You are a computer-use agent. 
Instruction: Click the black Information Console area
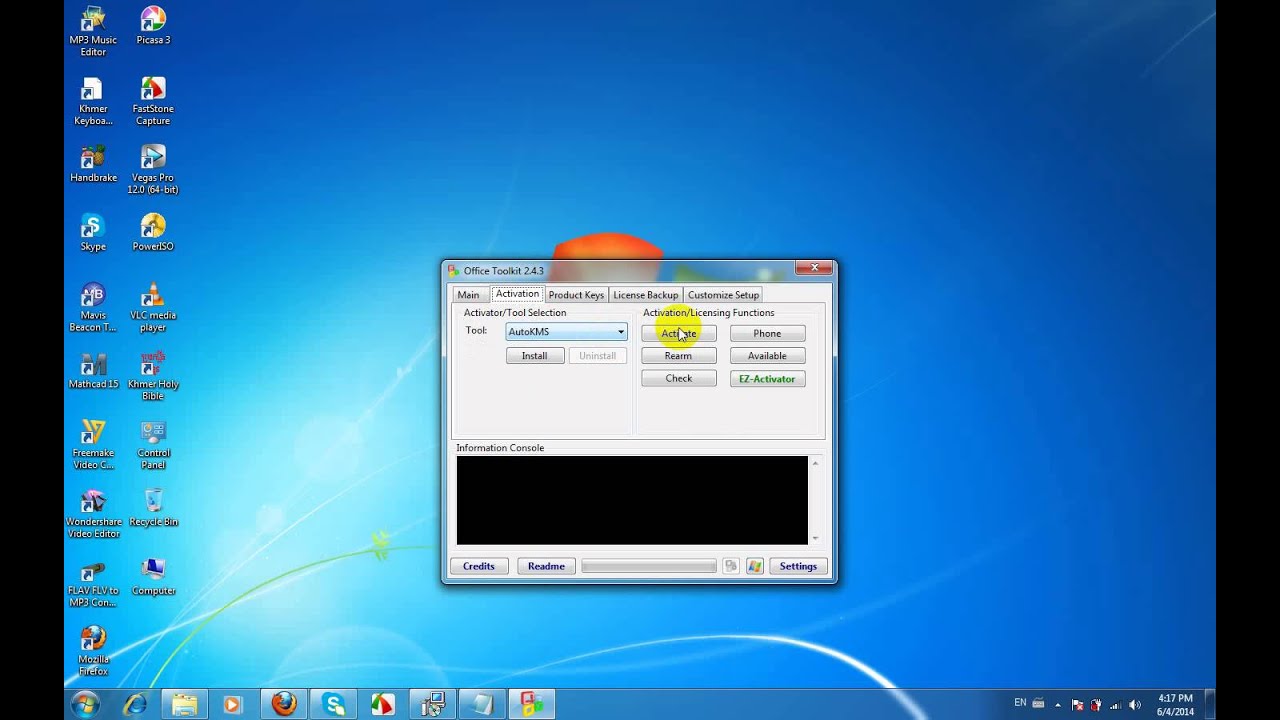(632, 500)
